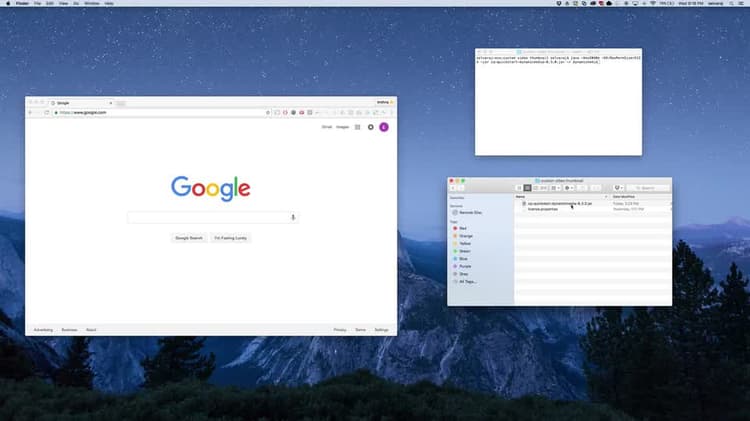Viewport: 750px width, 421px height.
Task: Open the View menu in menu bar
Action: pos(63,3)
